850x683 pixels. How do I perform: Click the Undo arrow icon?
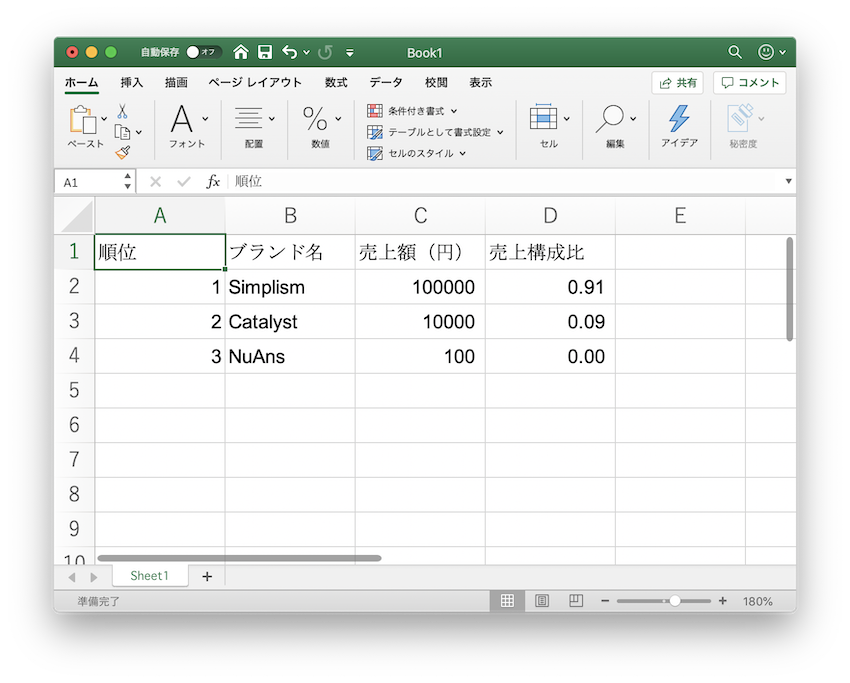coord(290,52)
